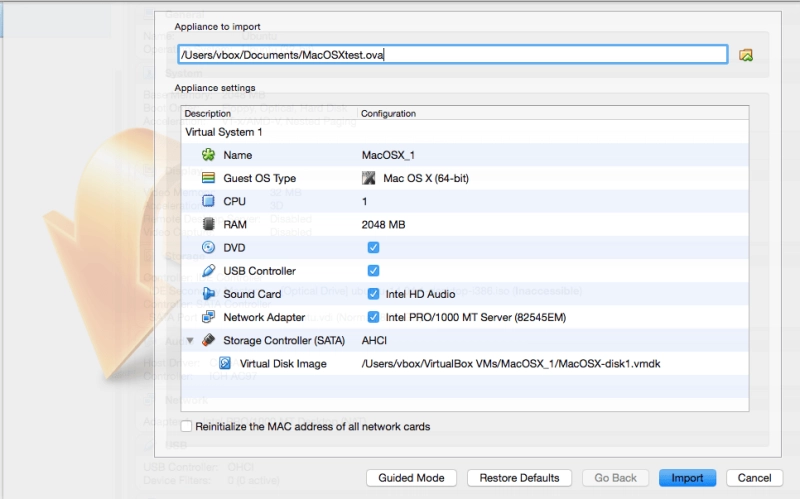This screenshot has height=499, width=800.
Task: Click the Sound Card speaker icon
Action: [208, 294]
